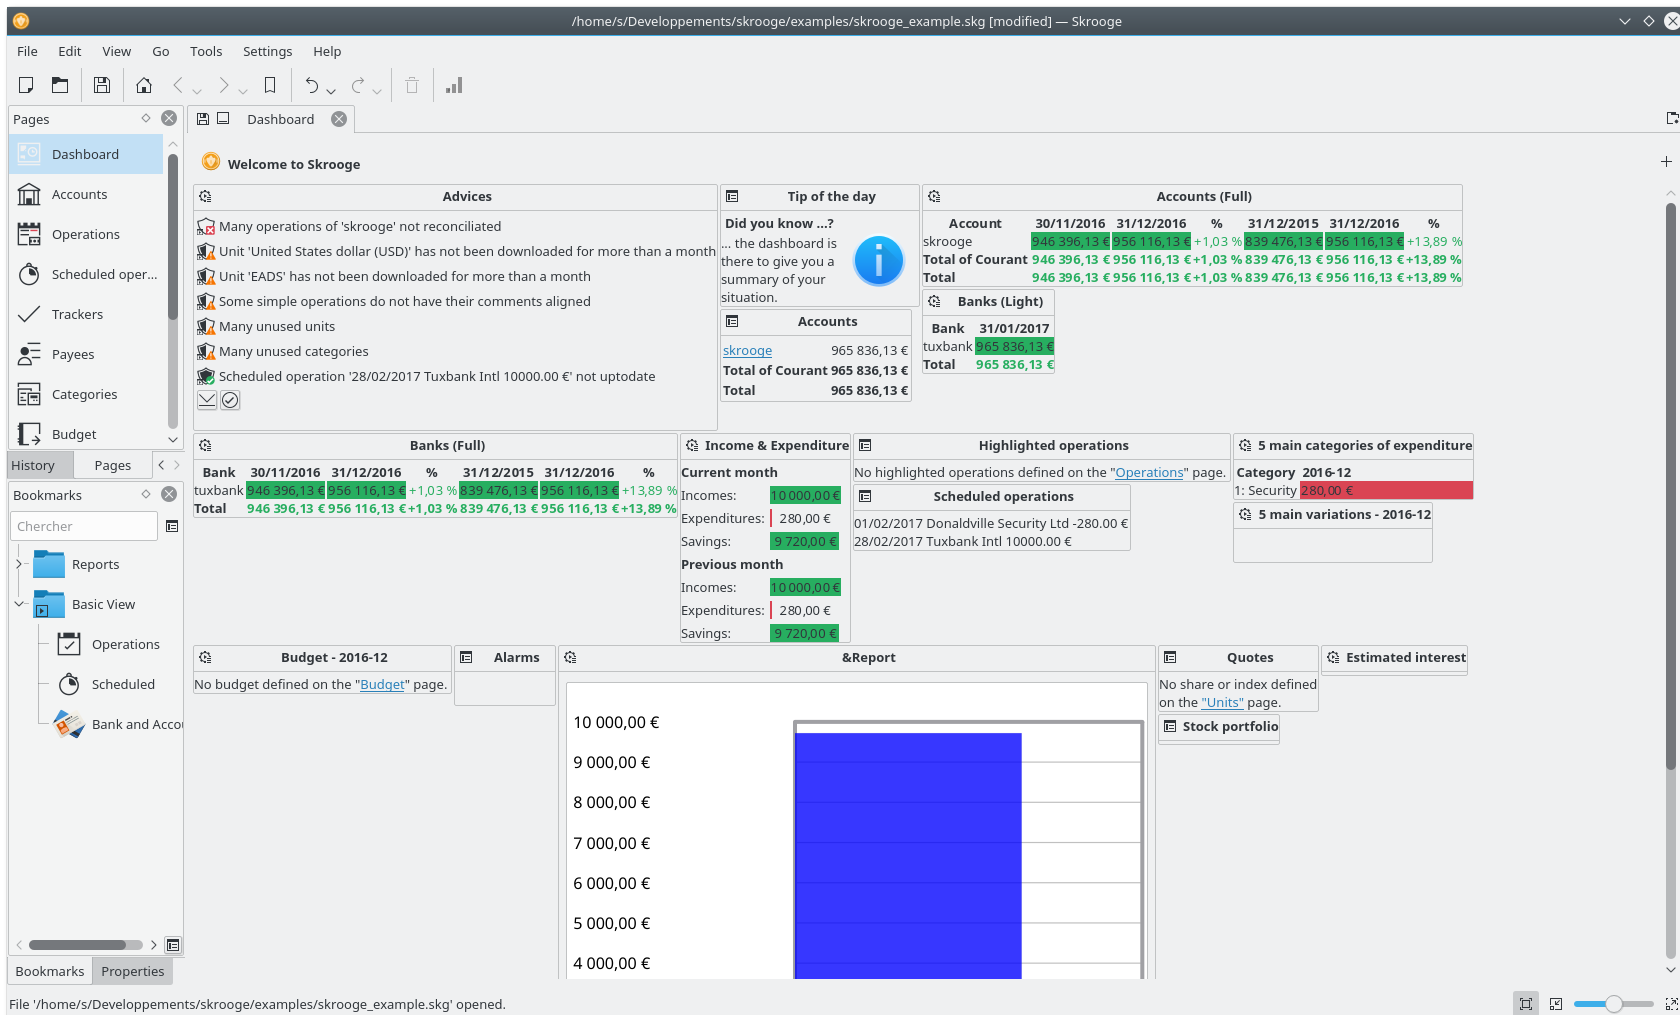Open the Tools menu
The image size is (1680, 1015).
coord(206,51)
